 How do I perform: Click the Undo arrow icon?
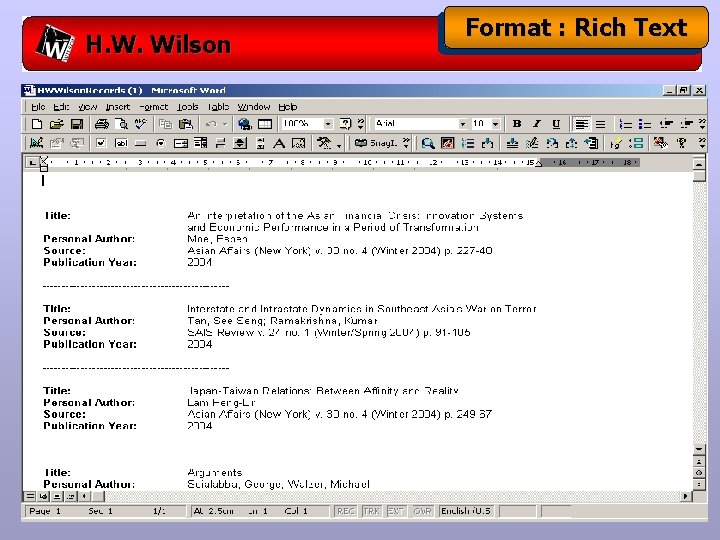[x=211, y=124]
